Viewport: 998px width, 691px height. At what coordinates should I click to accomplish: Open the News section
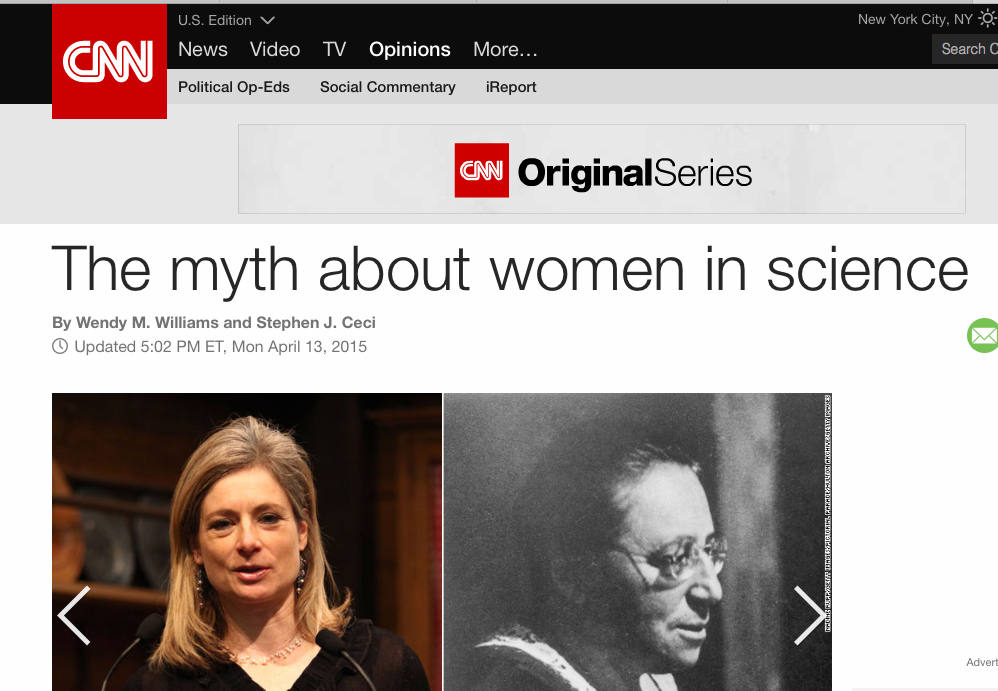pos(202,49)
